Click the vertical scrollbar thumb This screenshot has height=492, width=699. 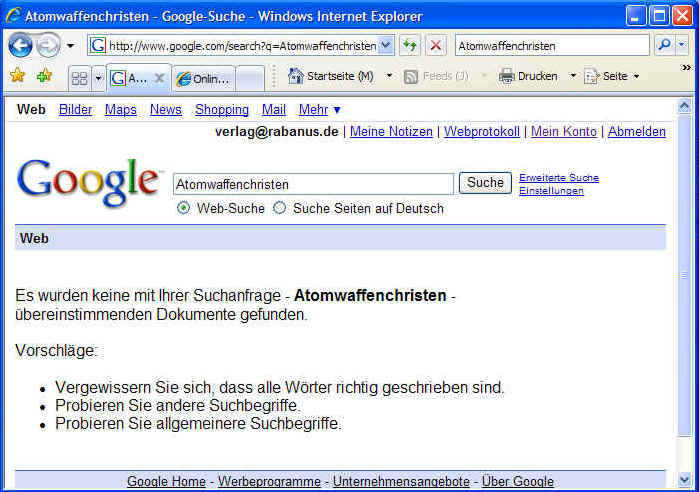click(x=684, y=275)
